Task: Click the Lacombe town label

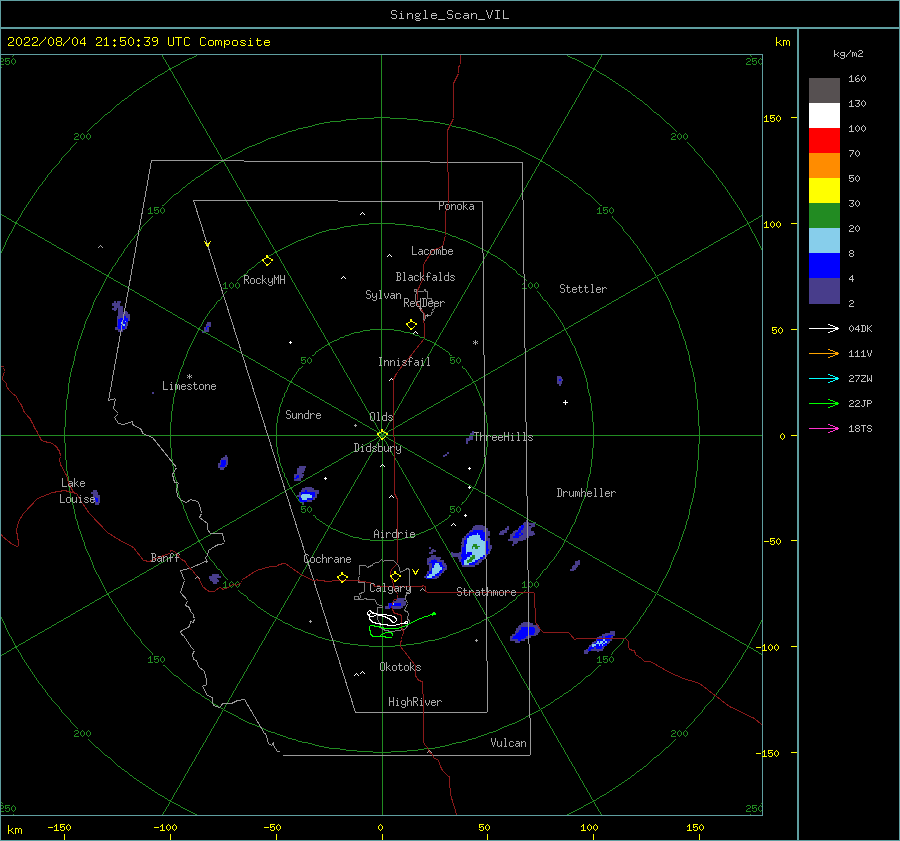Action: (432, 251)
